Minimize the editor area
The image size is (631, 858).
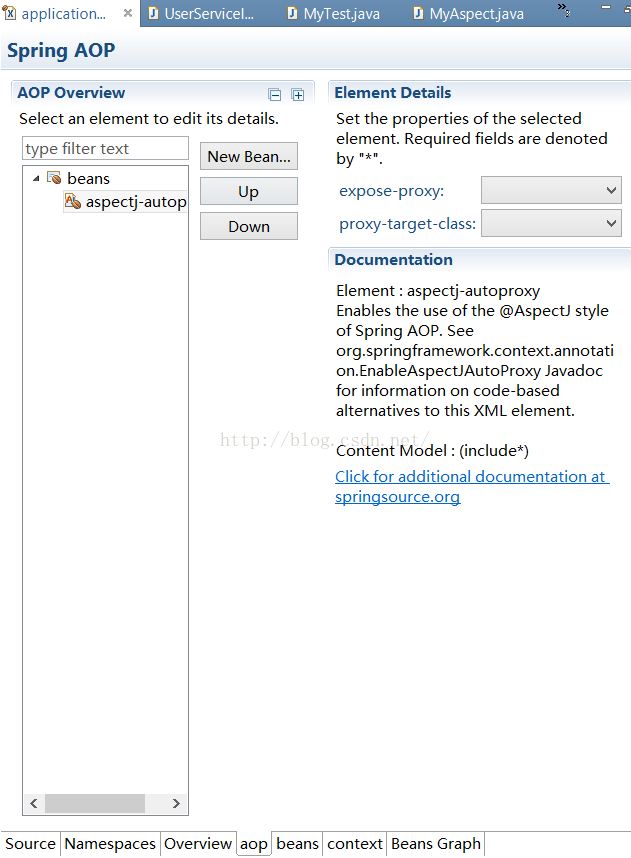click(x=606, y=8)
